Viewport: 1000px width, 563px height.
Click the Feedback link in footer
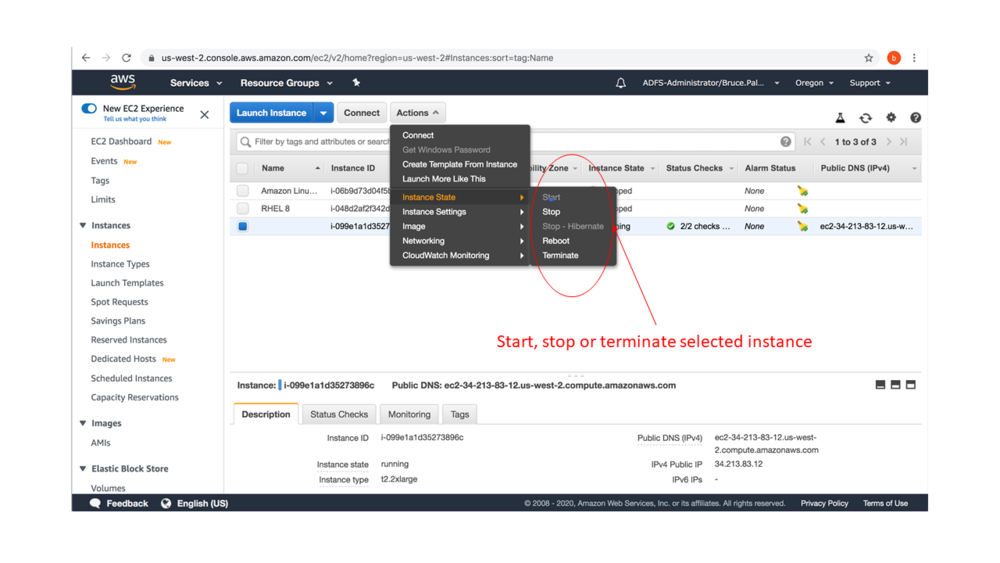click(x=119, y=504)
